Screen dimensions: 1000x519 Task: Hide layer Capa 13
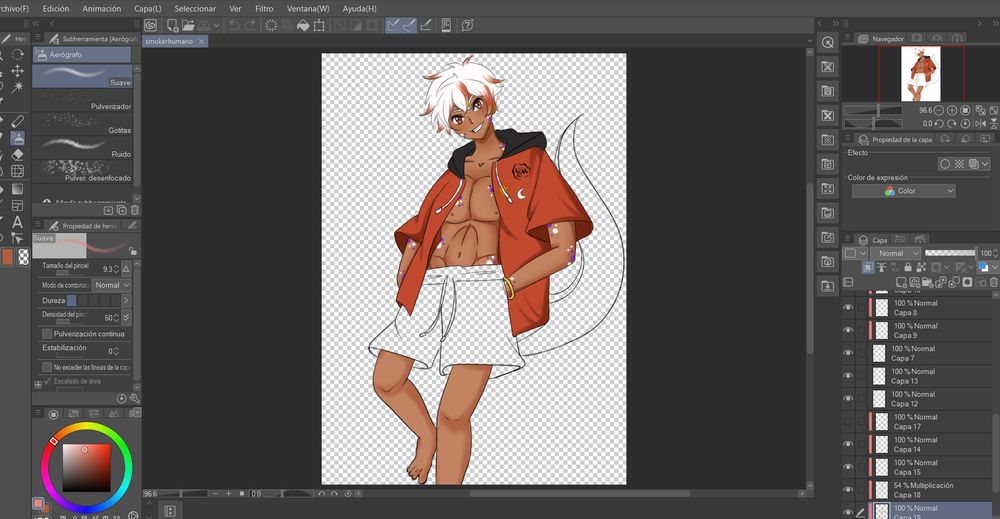848,376
